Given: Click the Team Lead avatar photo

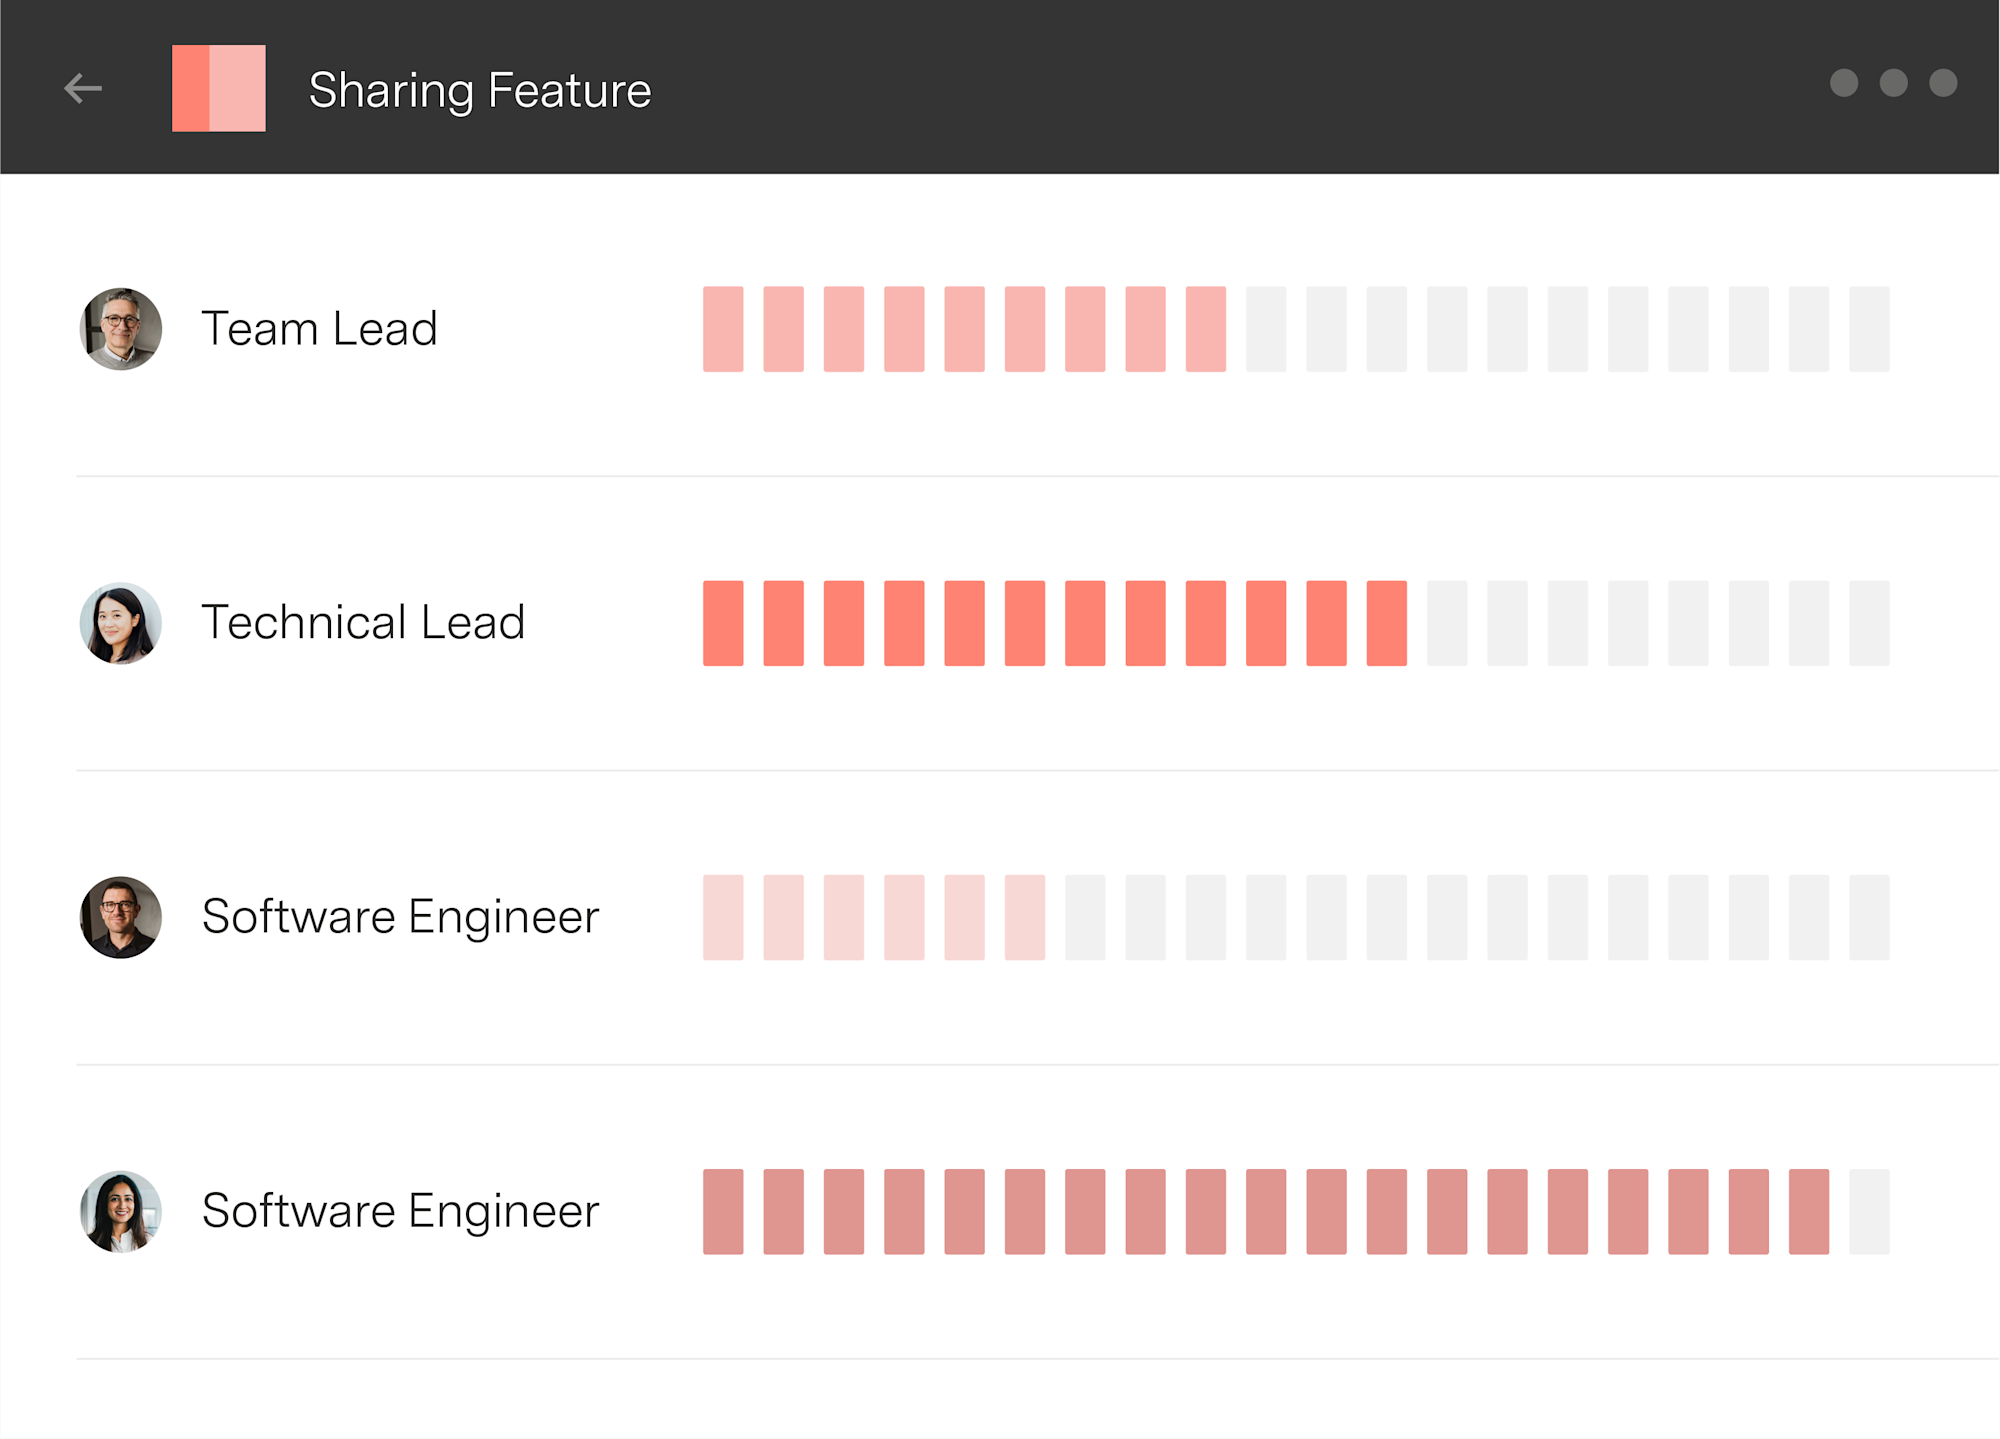Looking at the screenshot, I should click(121, 329).
